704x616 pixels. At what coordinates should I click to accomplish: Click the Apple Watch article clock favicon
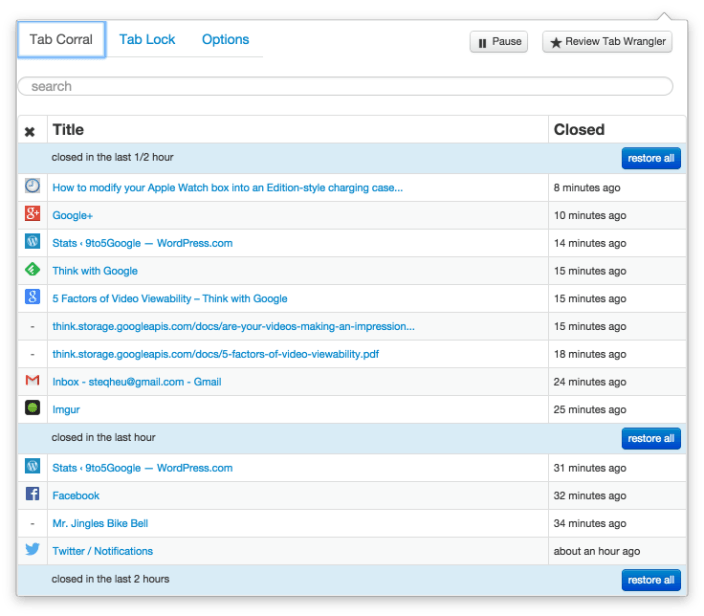[32, 186]
